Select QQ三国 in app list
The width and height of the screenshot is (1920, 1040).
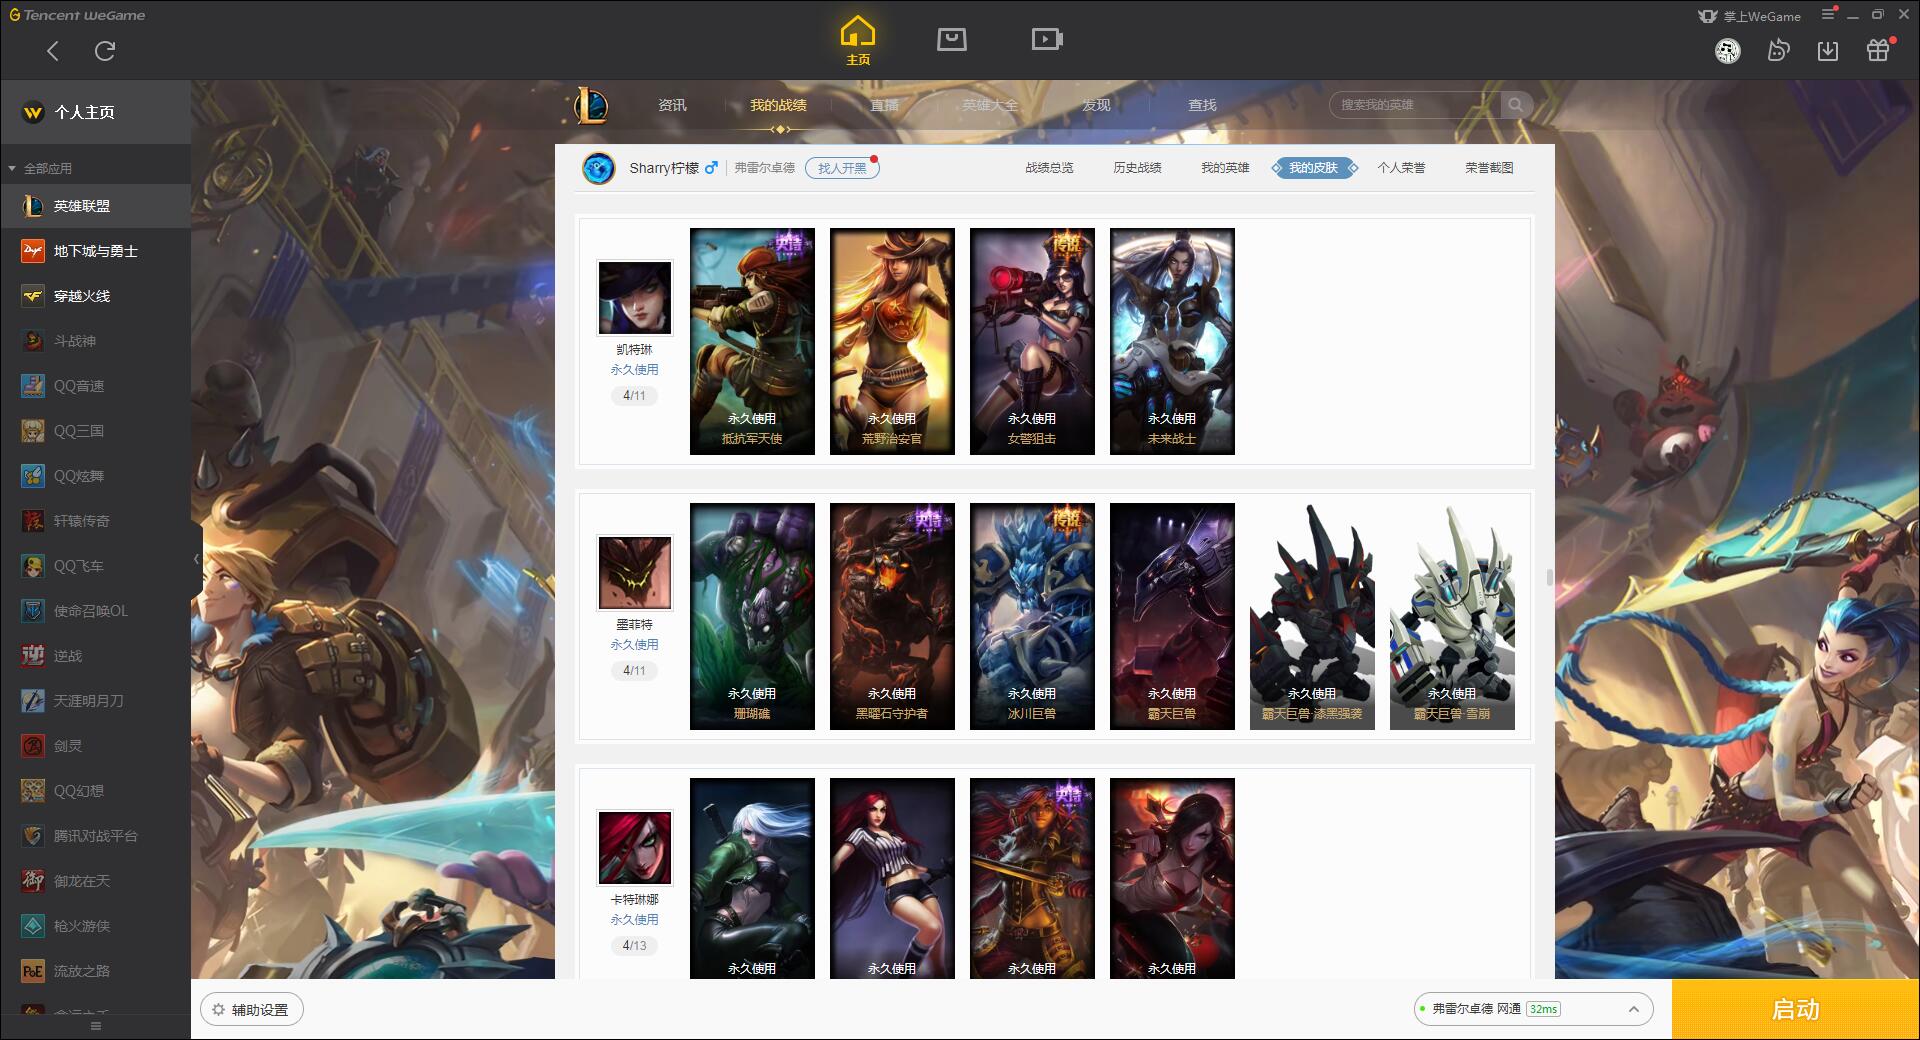coord(95,431)
